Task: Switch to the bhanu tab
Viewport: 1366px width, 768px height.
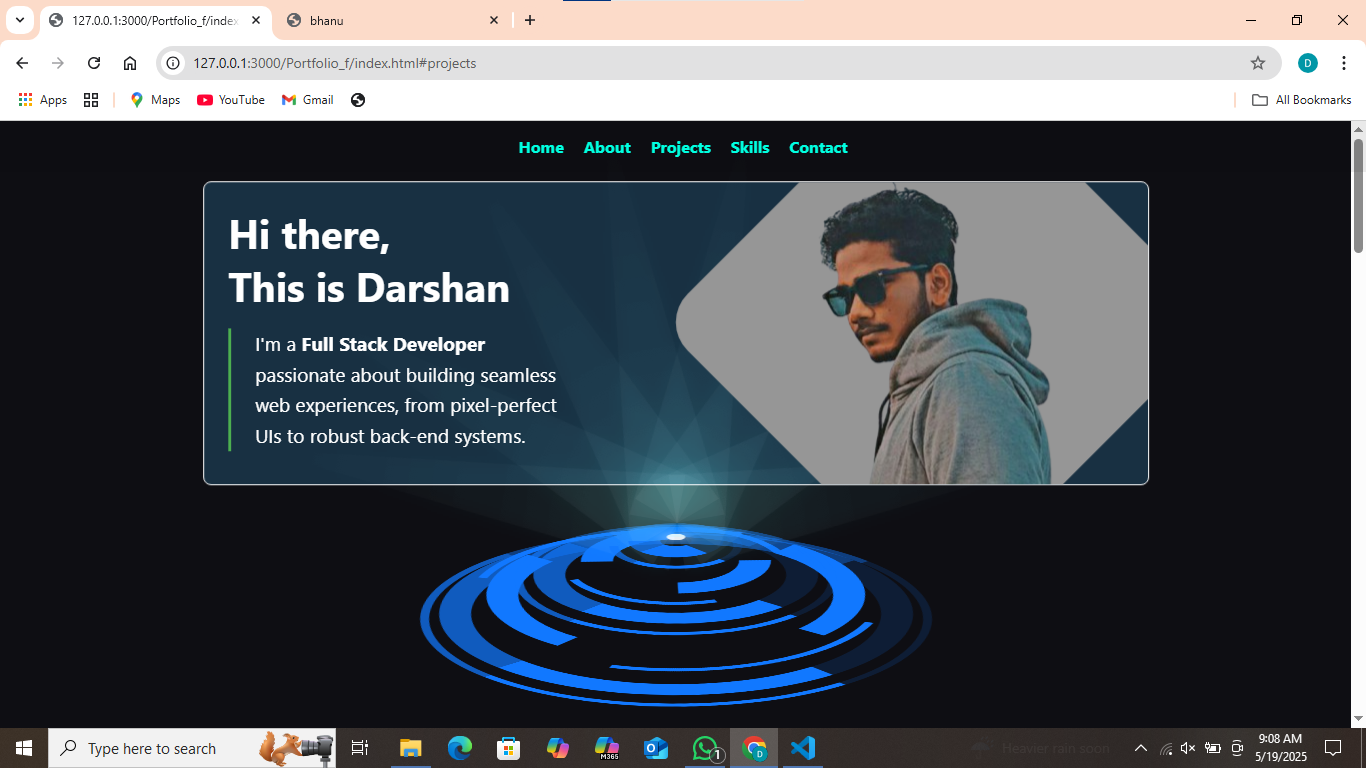Action: click(x=393, y=20)
